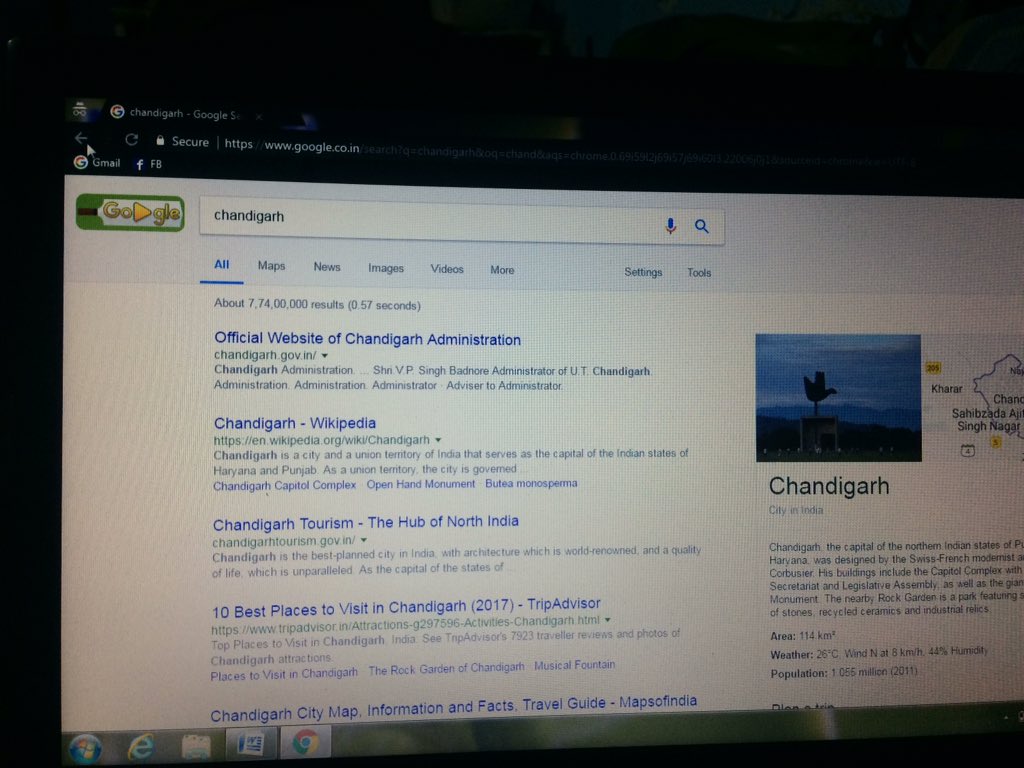Viewport: 1024px width, 768px height.
Task: Click the Chrome taskbar icon
Action: pyautogui.click(x=305, y=743)
